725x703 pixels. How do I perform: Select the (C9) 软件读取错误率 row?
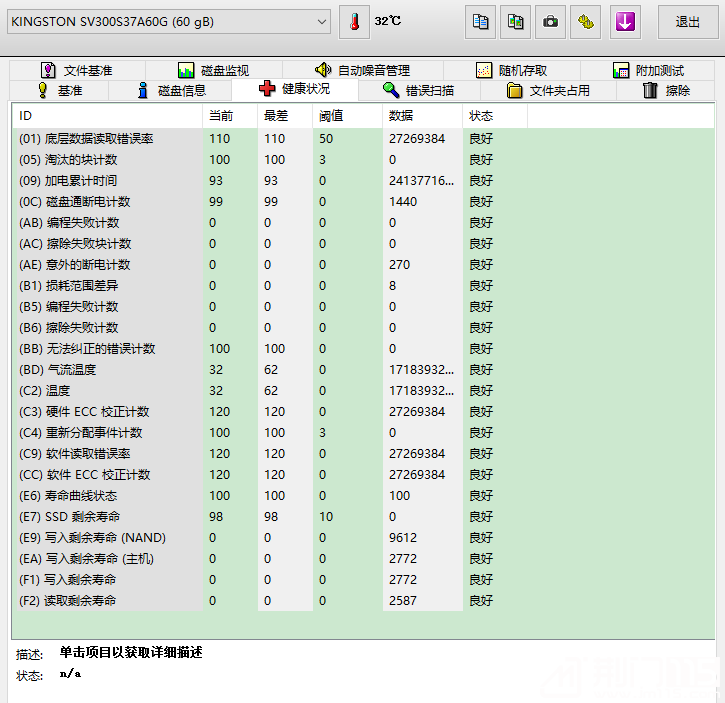coord(363,454)
